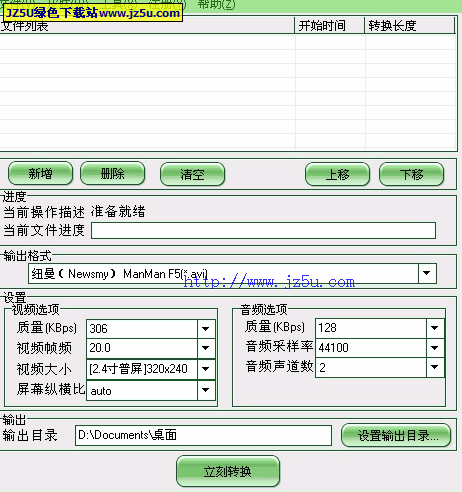
Task: Click the 准备就绪 status text
Action: [118, 212]
